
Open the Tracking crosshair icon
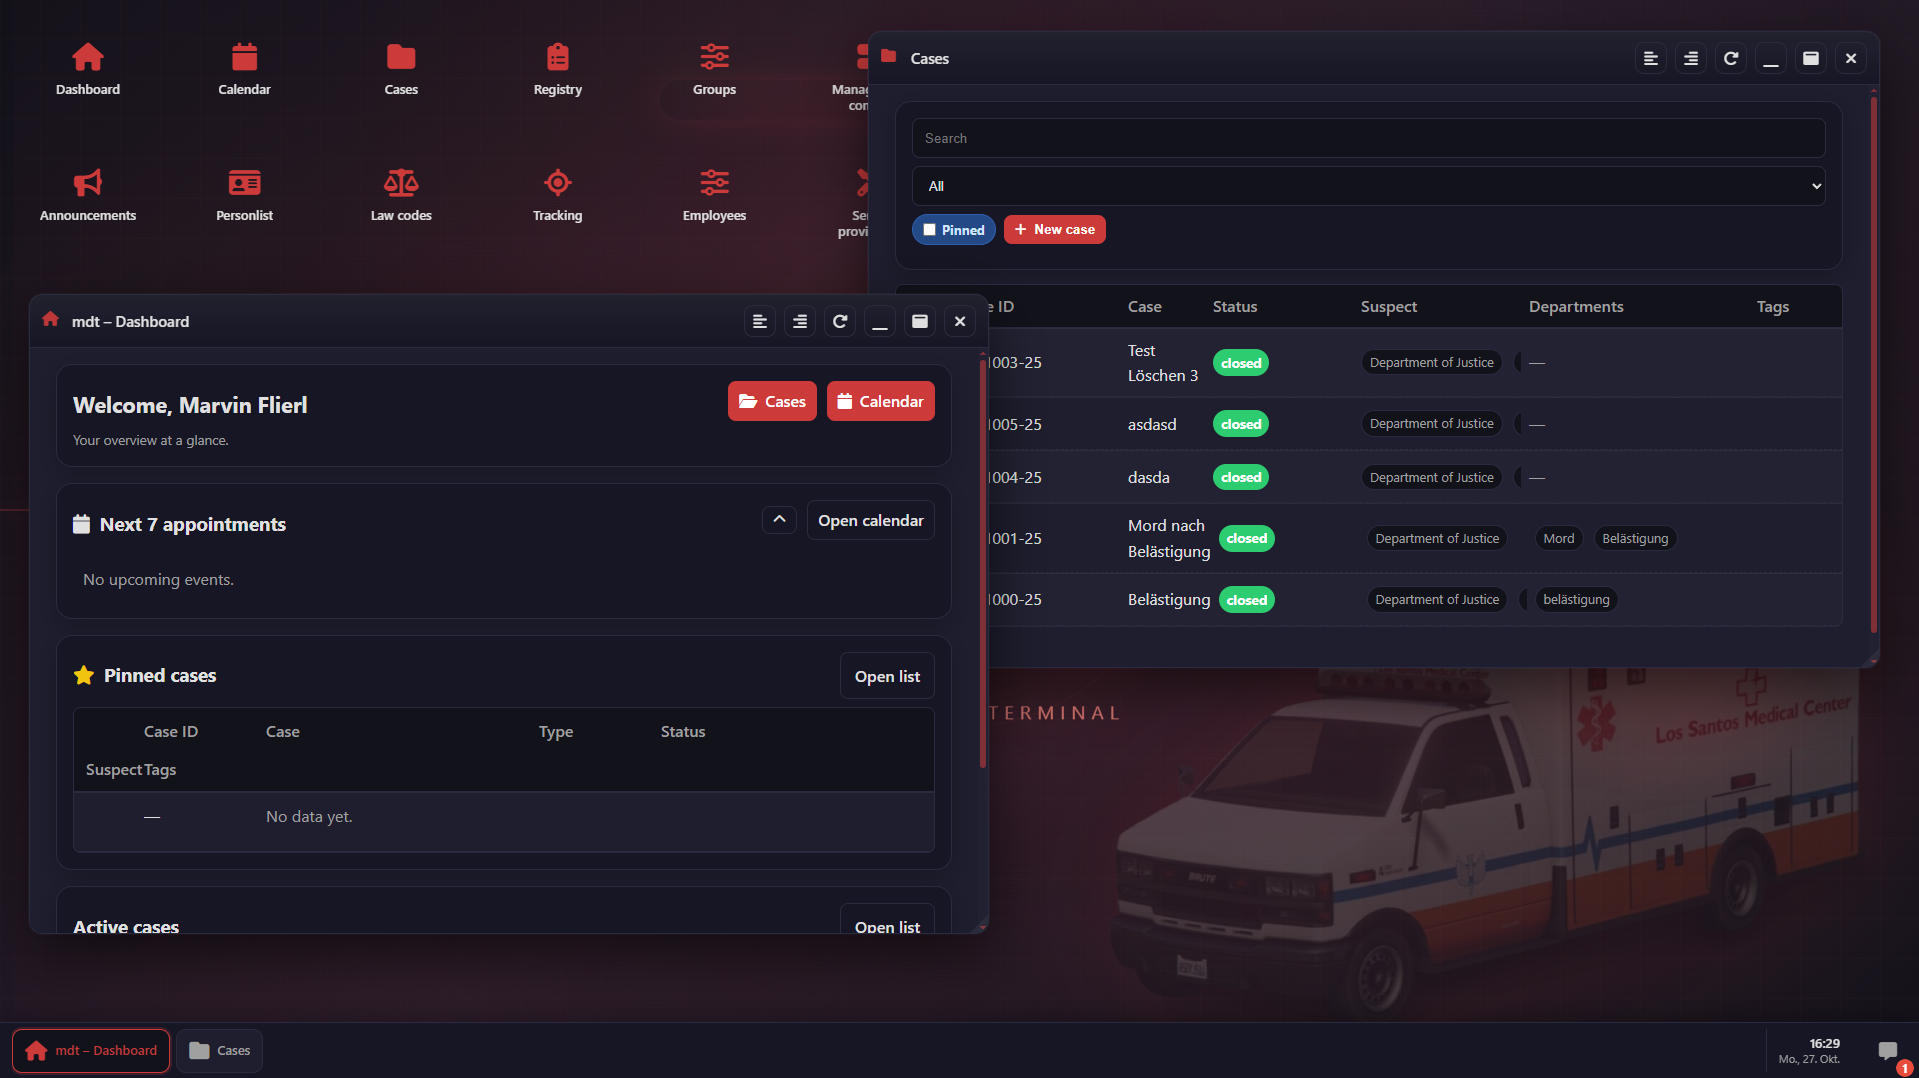tap(557, 194)
